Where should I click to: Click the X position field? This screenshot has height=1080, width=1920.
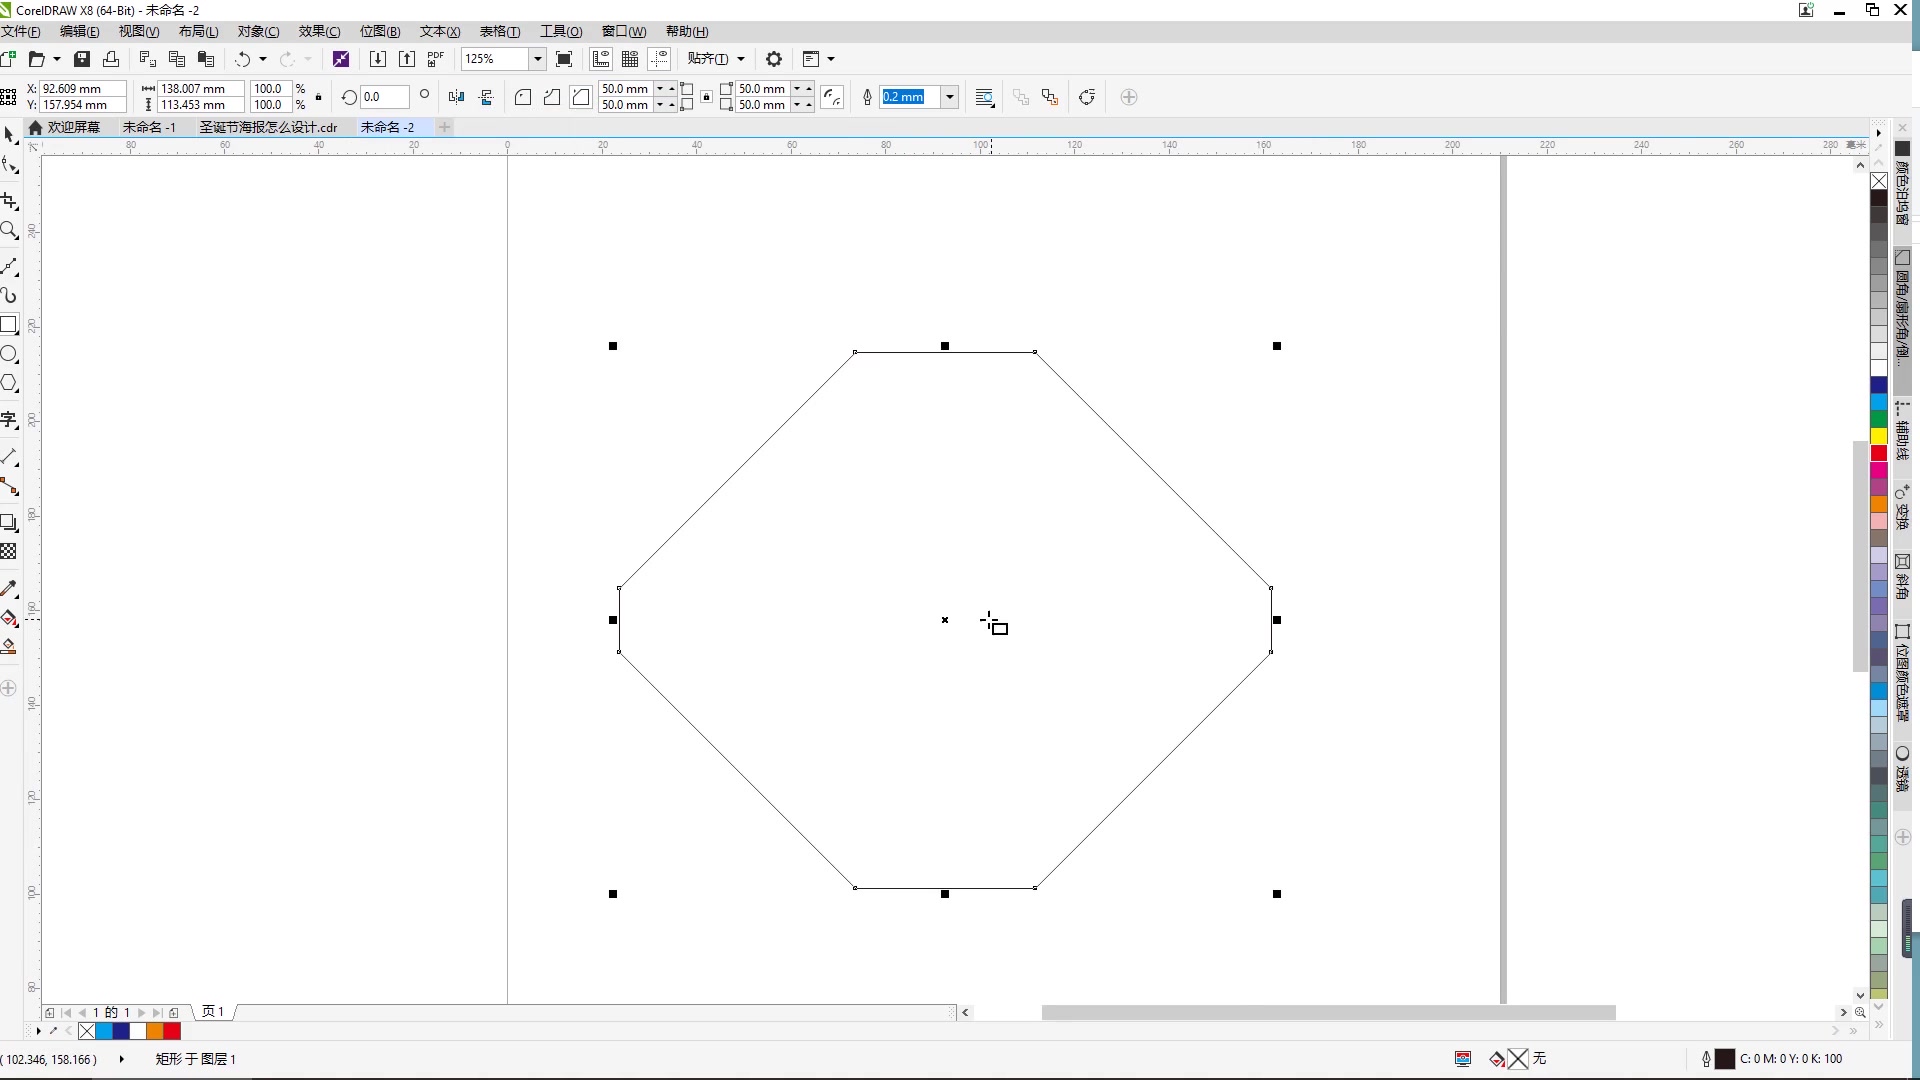82,89
